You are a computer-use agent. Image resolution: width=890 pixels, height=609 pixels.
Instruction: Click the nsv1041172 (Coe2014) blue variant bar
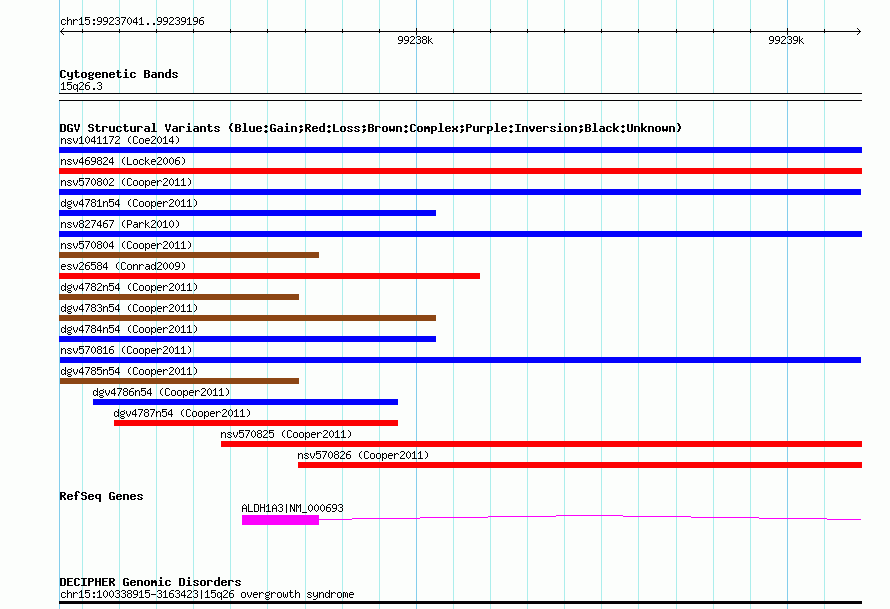[x=460, y=150]
